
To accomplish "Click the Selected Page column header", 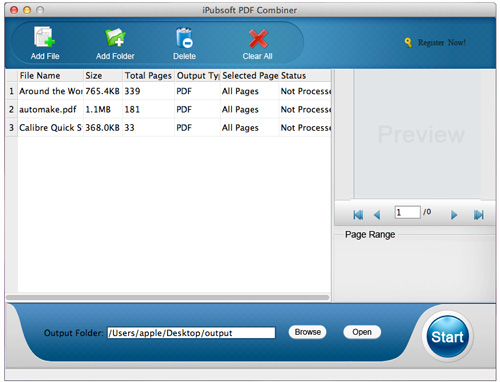I will (250, 76).
